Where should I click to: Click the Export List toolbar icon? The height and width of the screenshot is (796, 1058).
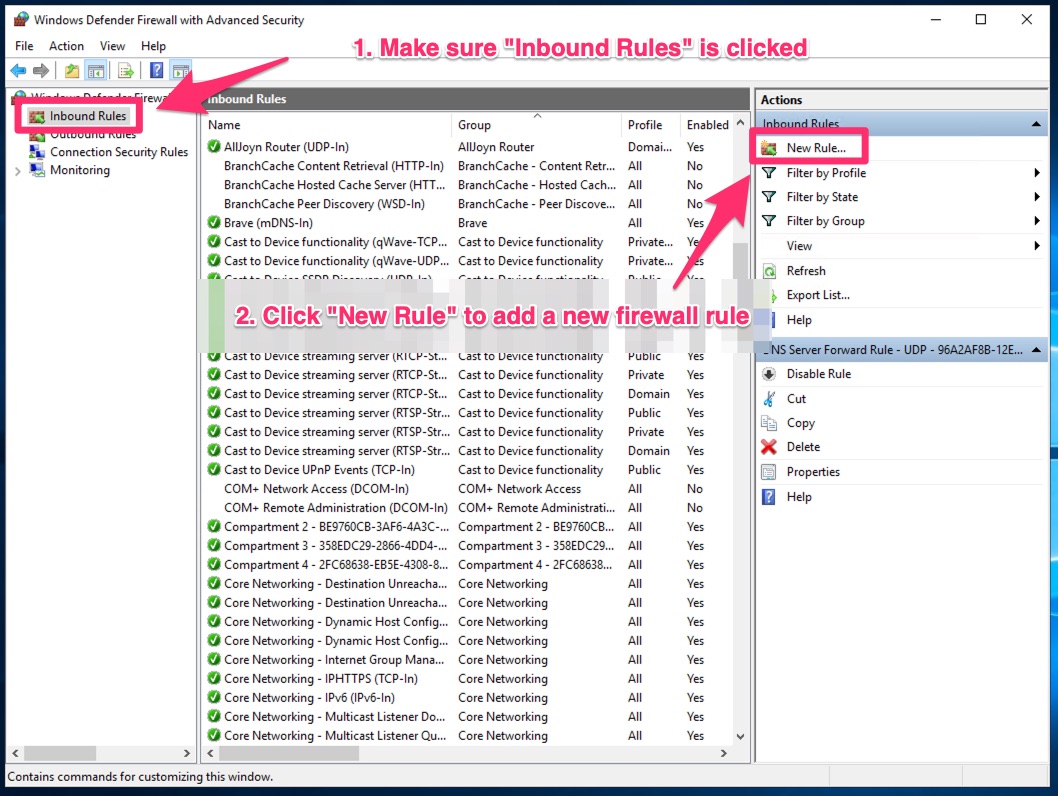click(126, 71)
